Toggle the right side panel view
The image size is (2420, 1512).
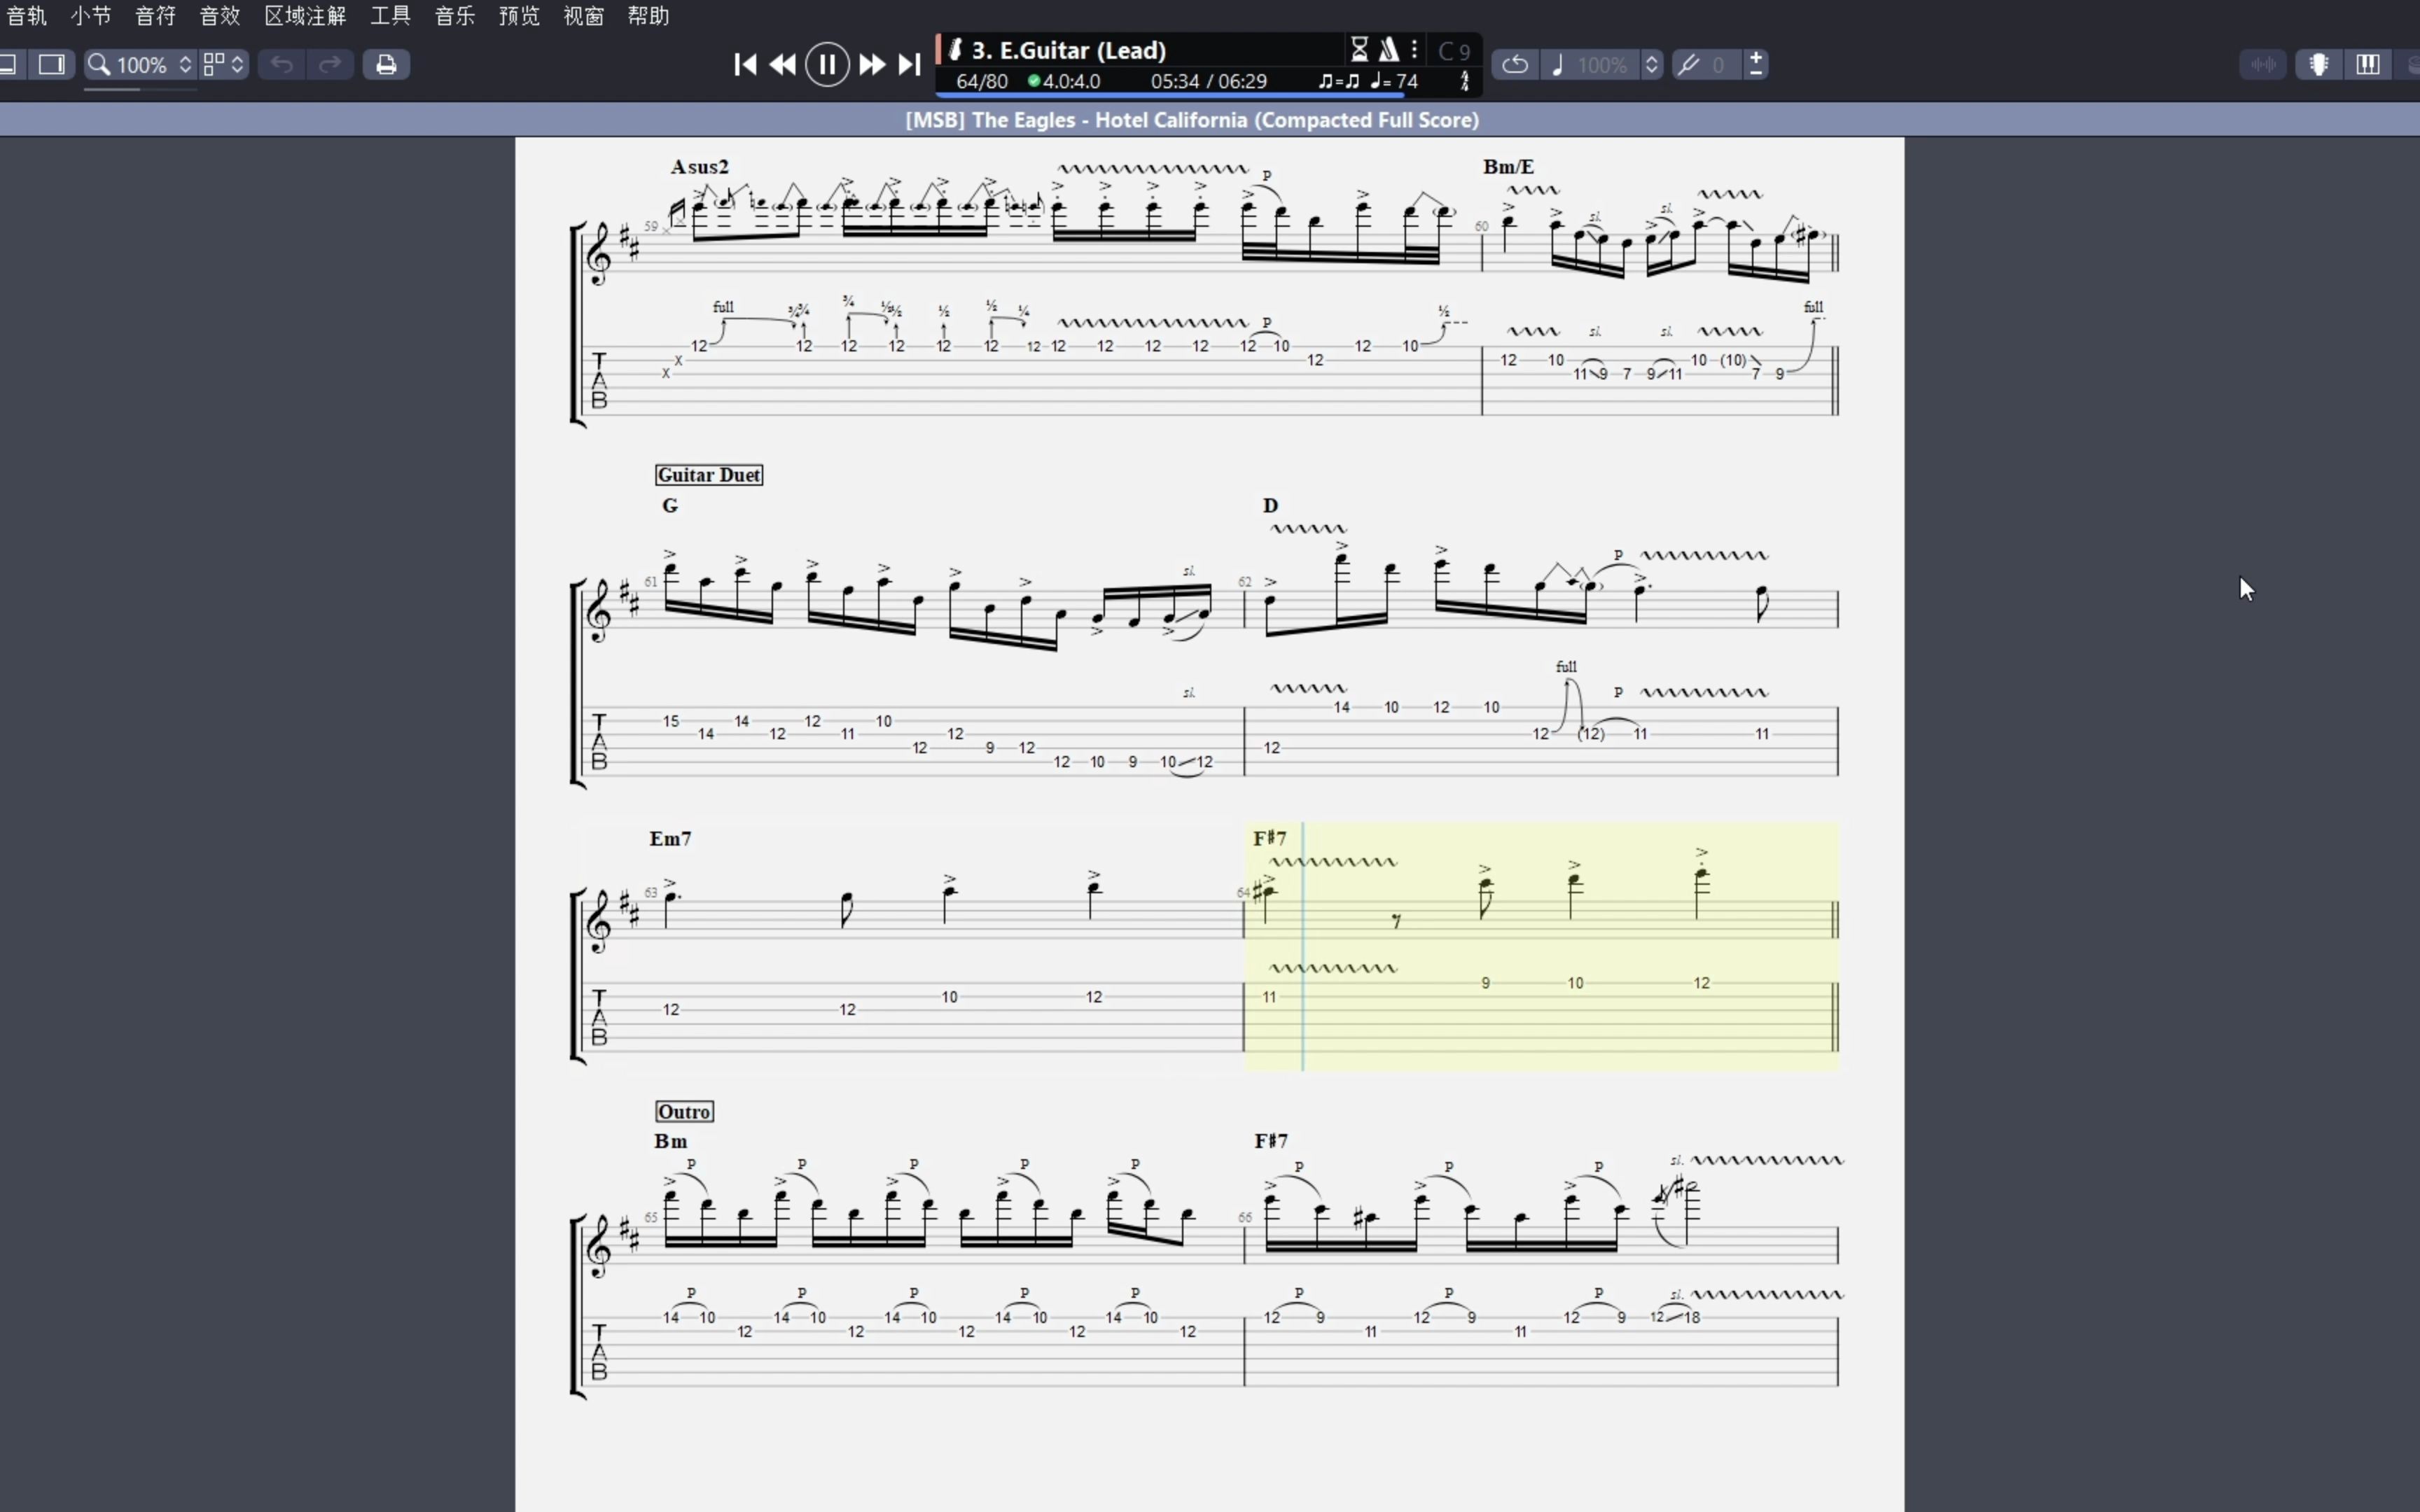(x=51, y=65)
